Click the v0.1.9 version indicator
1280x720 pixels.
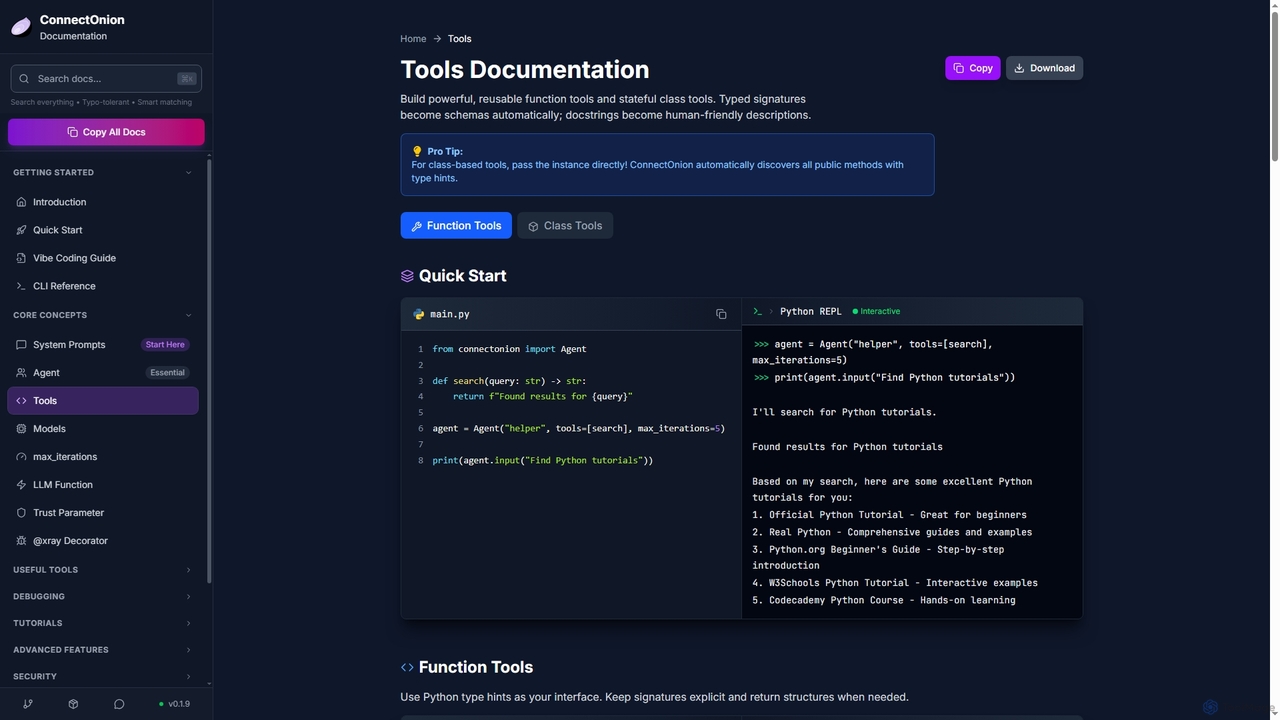[x=175, y=704]
